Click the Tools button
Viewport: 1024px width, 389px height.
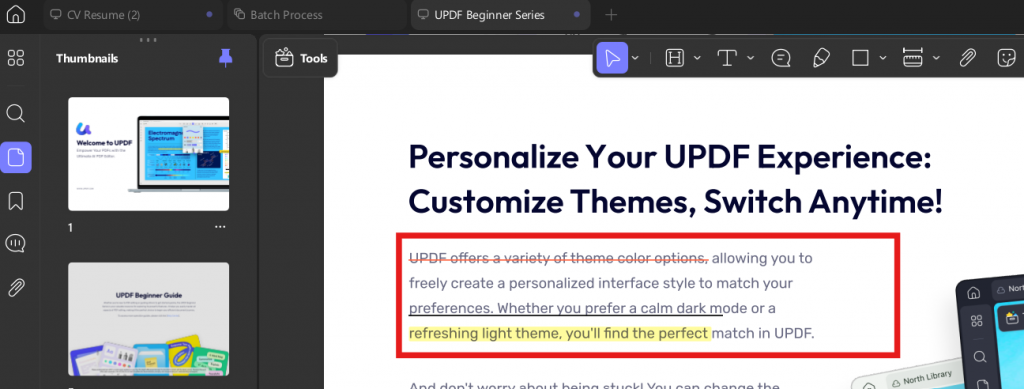(301, 58)
